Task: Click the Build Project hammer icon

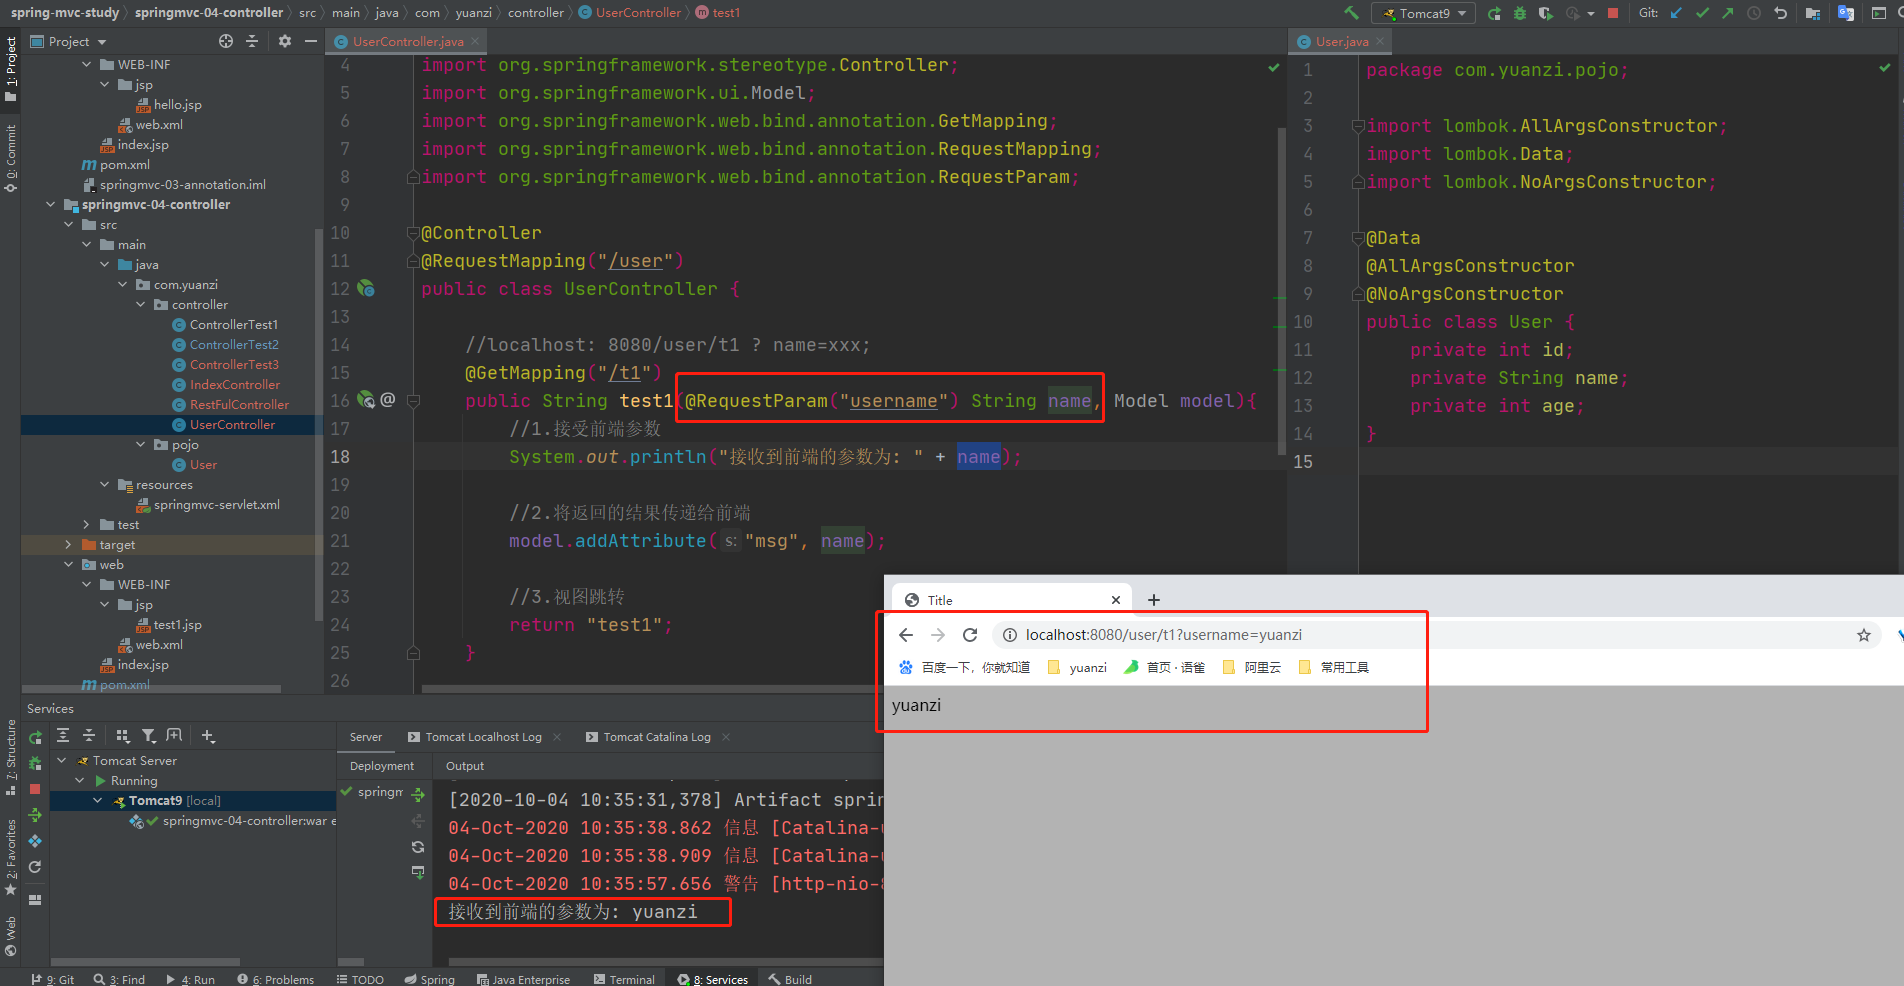Action: click(x=1351, y=13)
